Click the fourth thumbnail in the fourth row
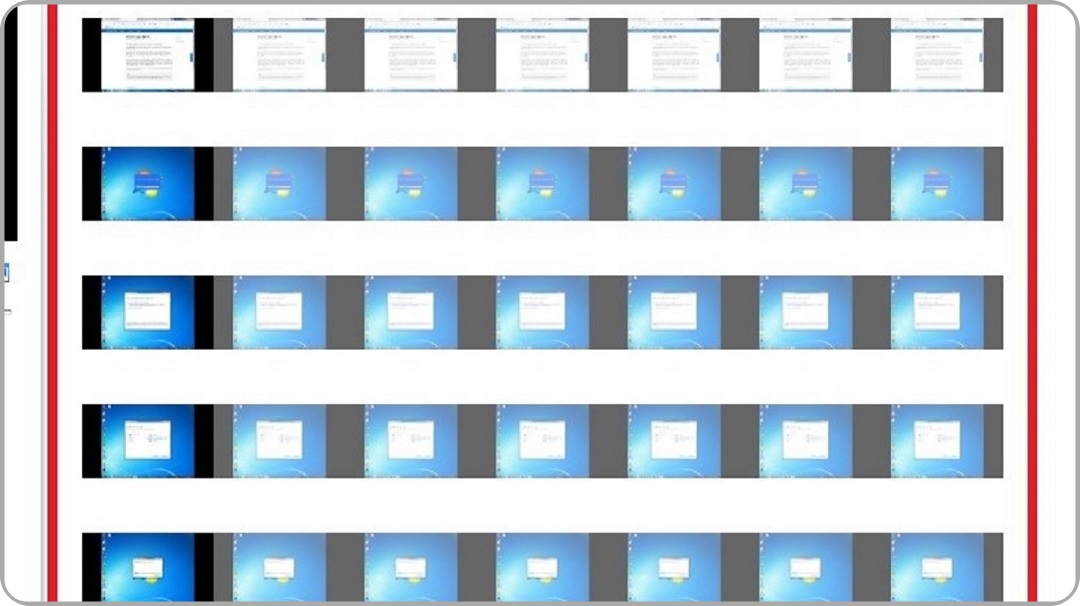Image resolution: width=1080 pixels, height=606 pixels. tap(542, 441)
